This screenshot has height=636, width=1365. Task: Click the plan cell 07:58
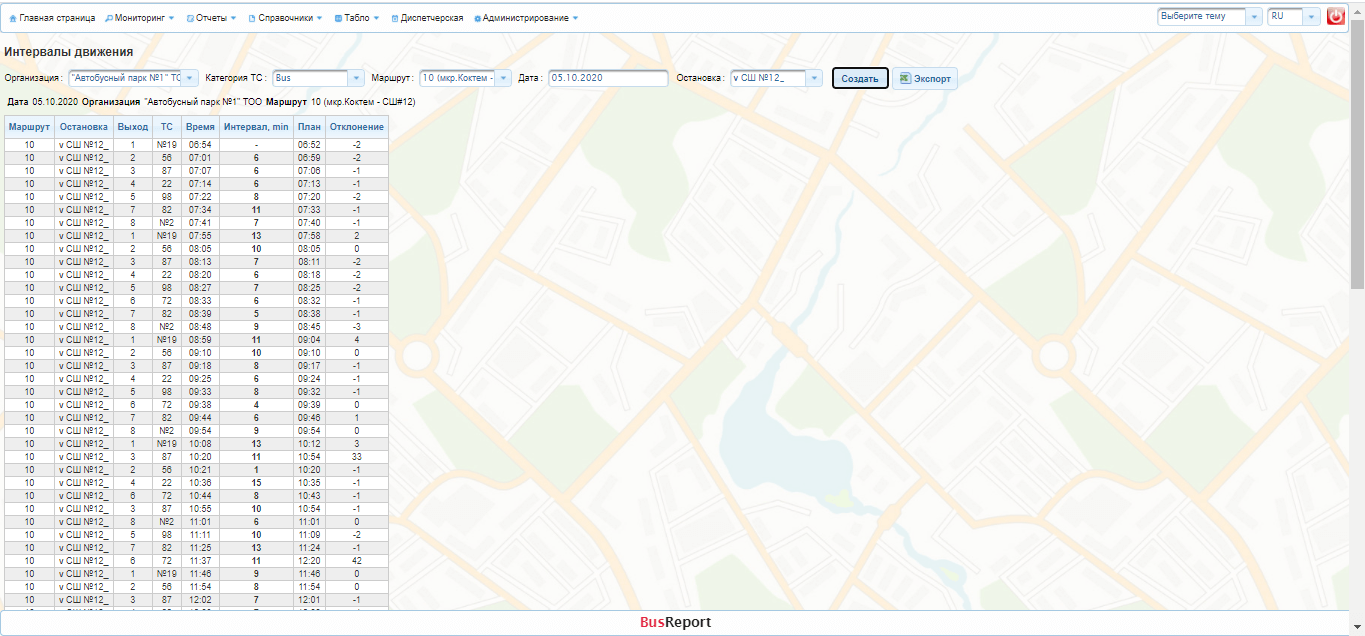[309, 236]
